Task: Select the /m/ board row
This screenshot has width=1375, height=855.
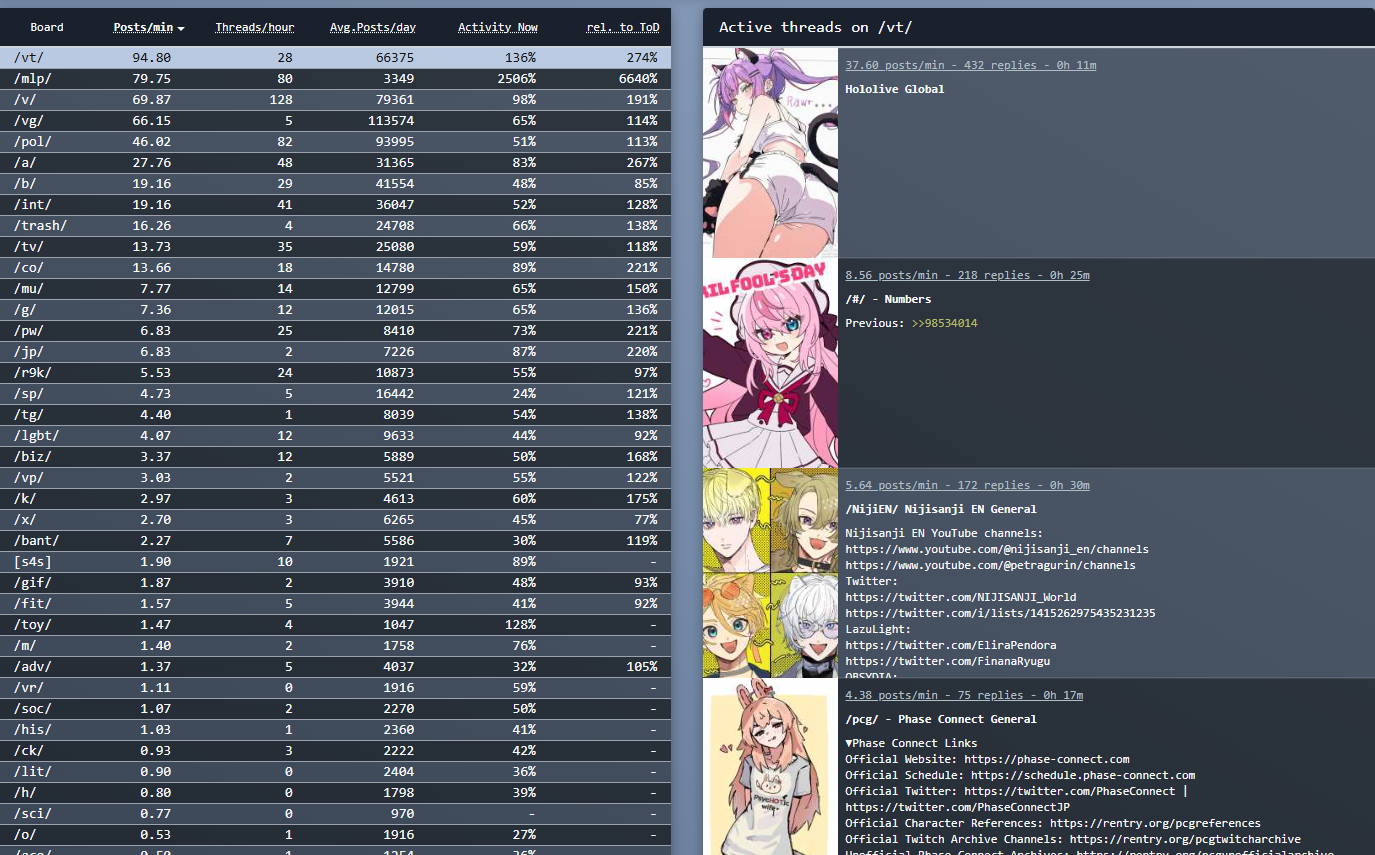Action: coord(336,645)
